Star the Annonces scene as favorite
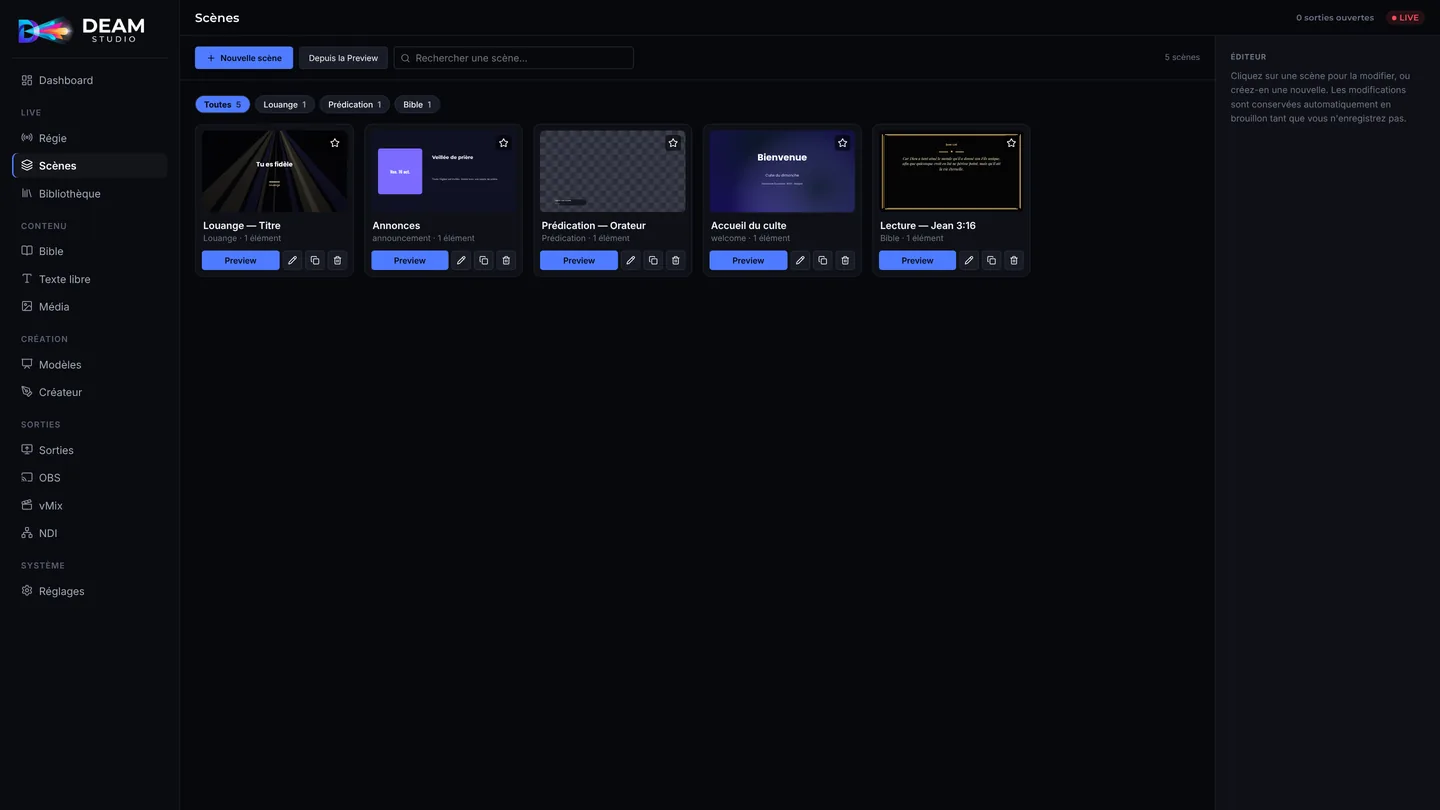The width and height of the screenshot is (1440, 810). click(504, 143)
